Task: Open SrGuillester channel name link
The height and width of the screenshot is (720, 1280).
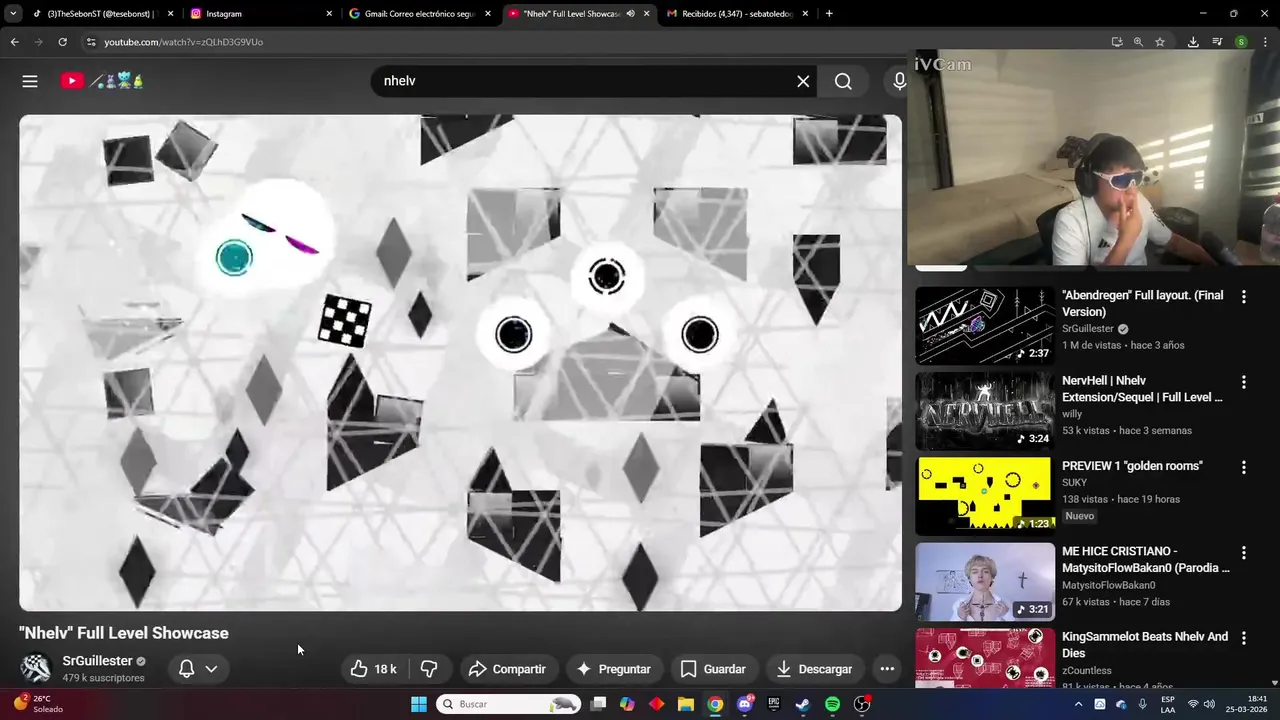Action: click(98, 661)
